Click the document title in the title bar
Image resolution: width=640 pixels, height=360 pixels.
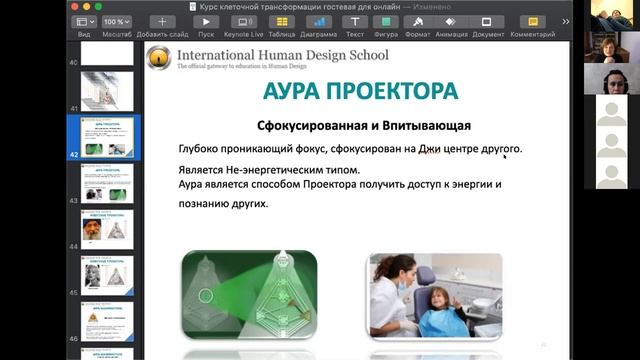[x=300, y=7]
